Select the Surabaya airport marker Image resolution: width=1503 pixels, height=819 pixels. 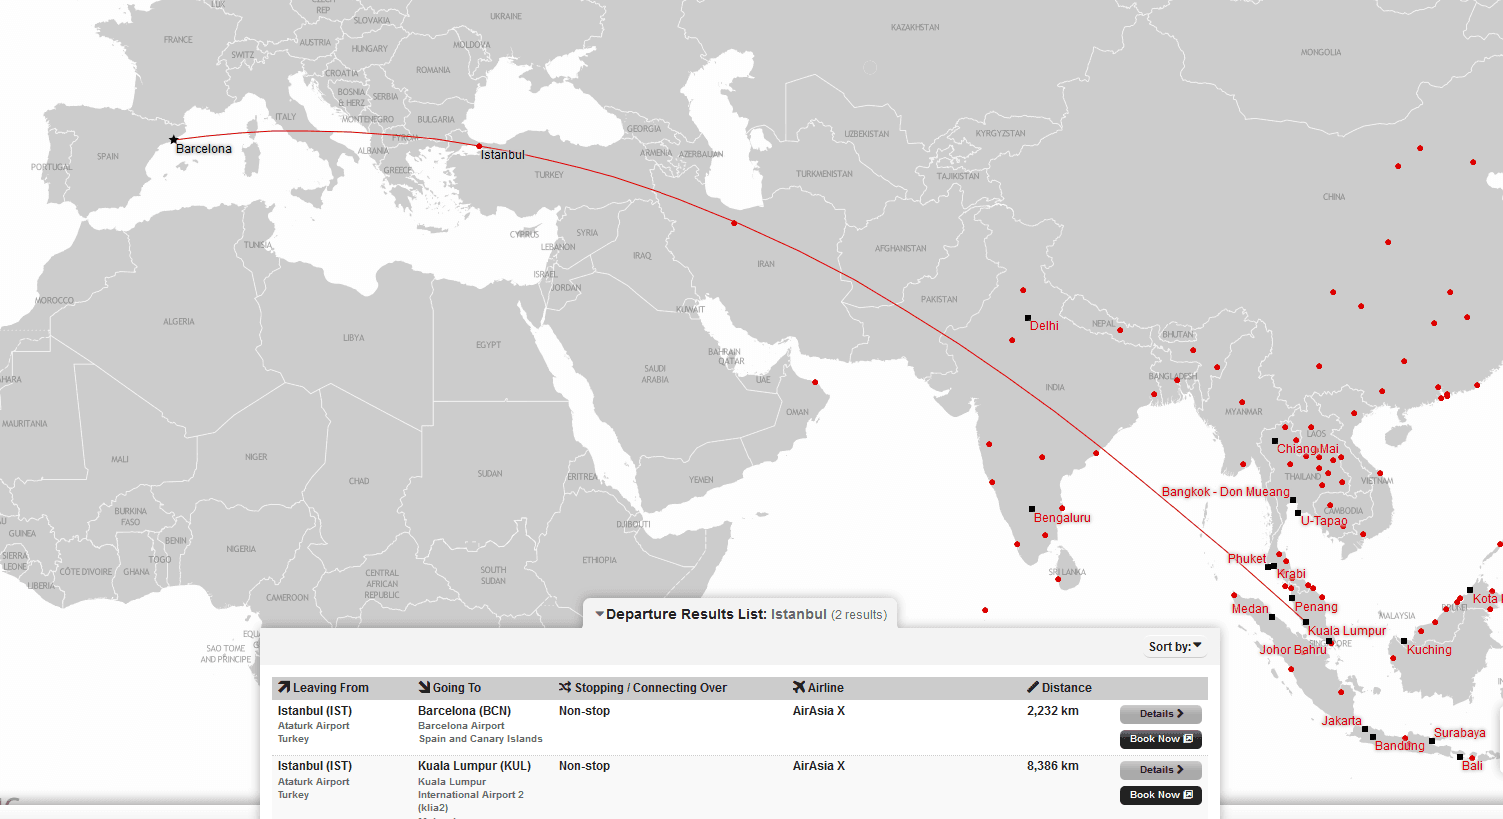1432,741
